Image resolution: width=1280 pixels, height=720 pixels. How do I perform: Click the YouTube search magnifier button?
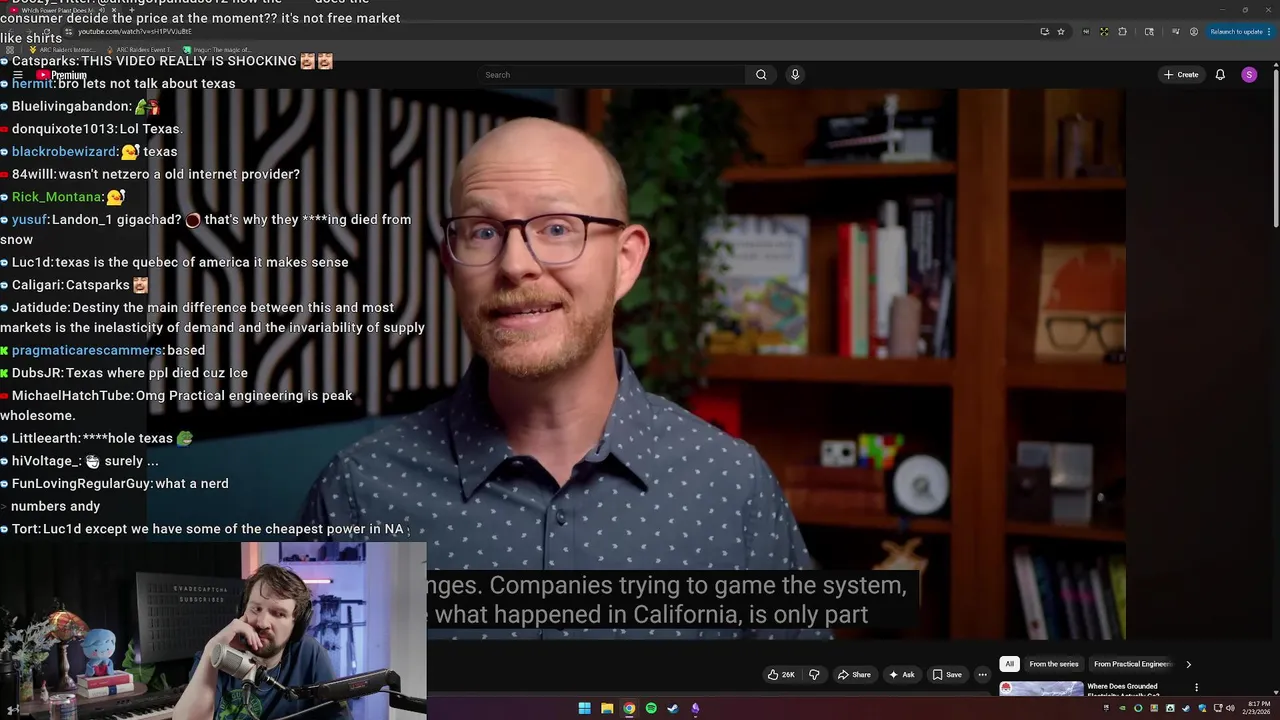(761, 75)
